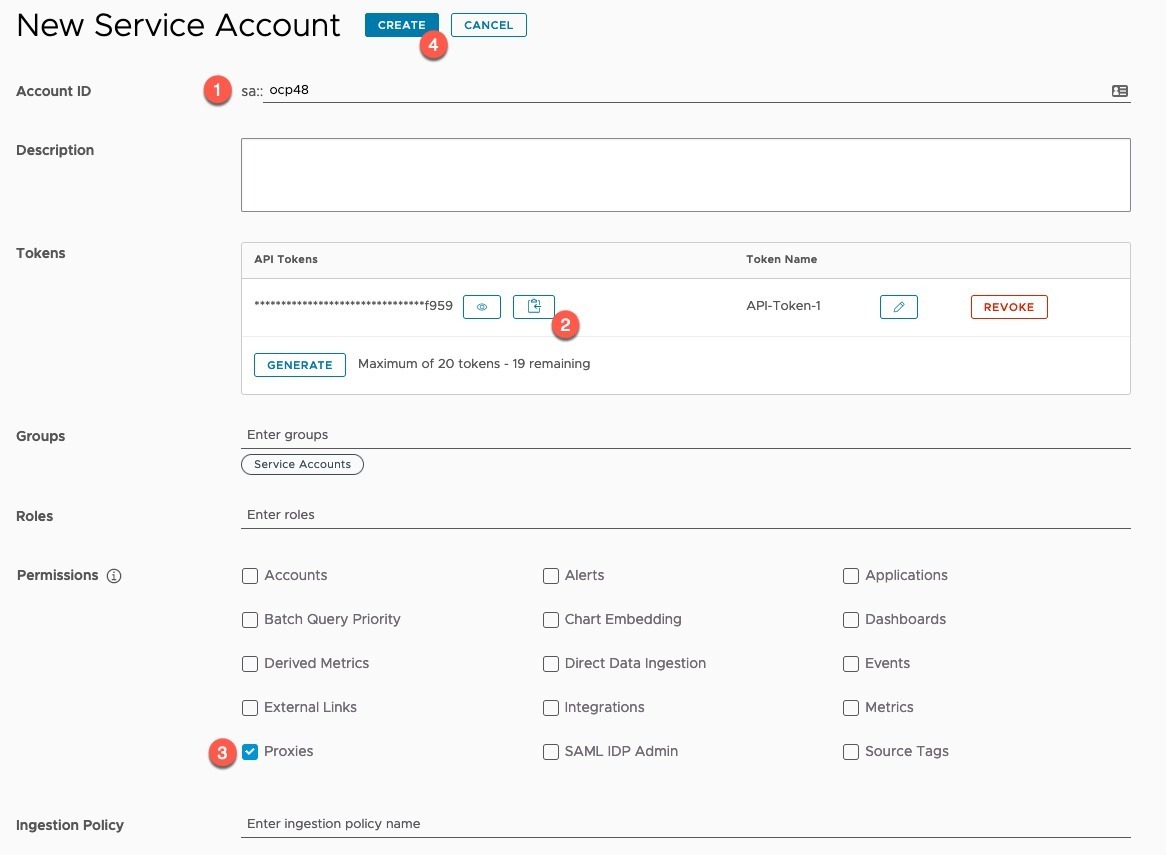Tick the Chart Embedding checkbox
The image size is (1166, 855).
[x=550, y=619]
